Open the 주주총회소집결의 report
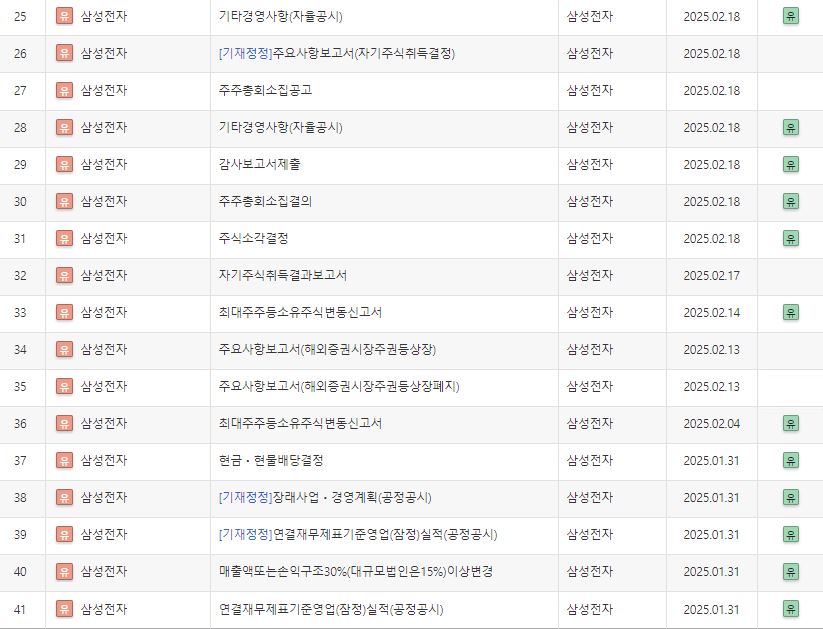 click(265, 202)
